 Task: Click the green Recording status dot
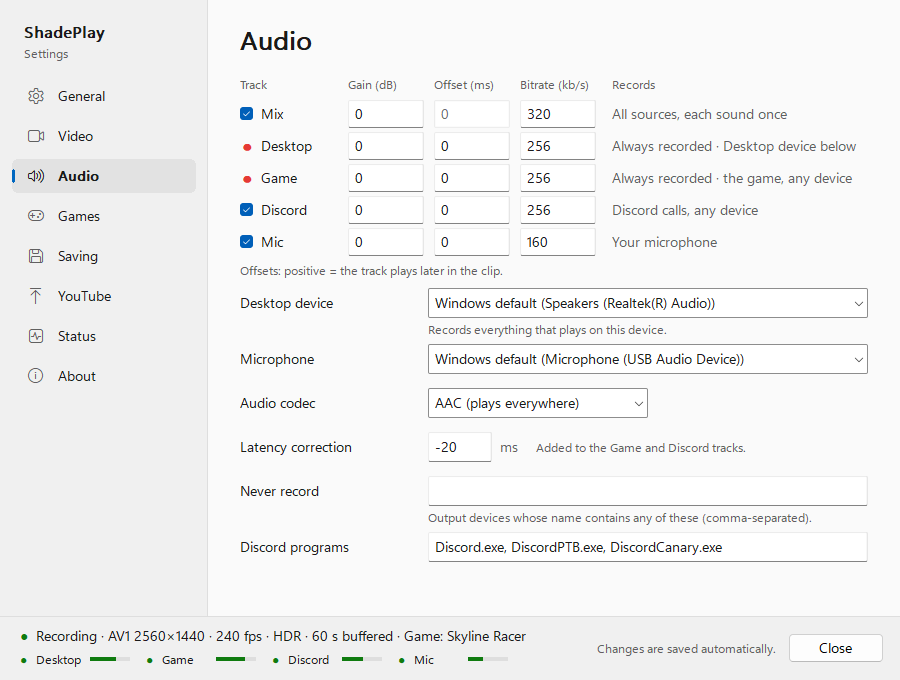click(x=24, y=637)
